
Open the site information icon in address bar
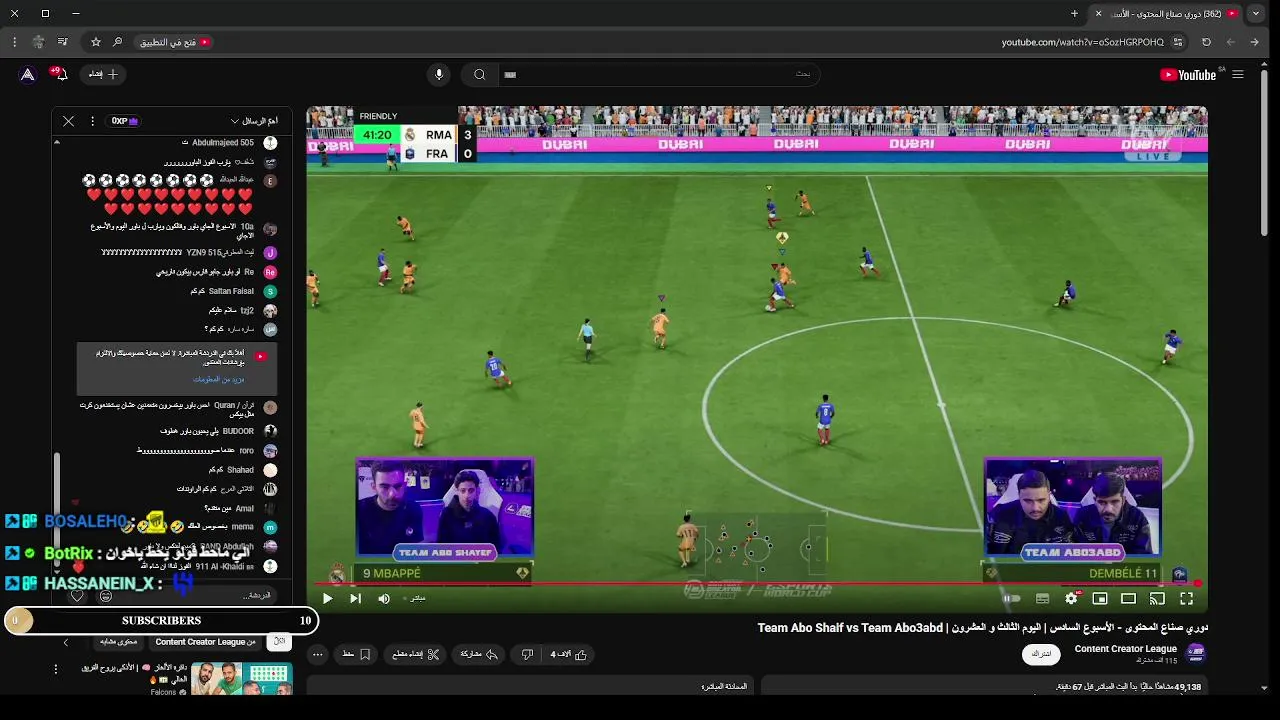click(x=1178, y=42)
